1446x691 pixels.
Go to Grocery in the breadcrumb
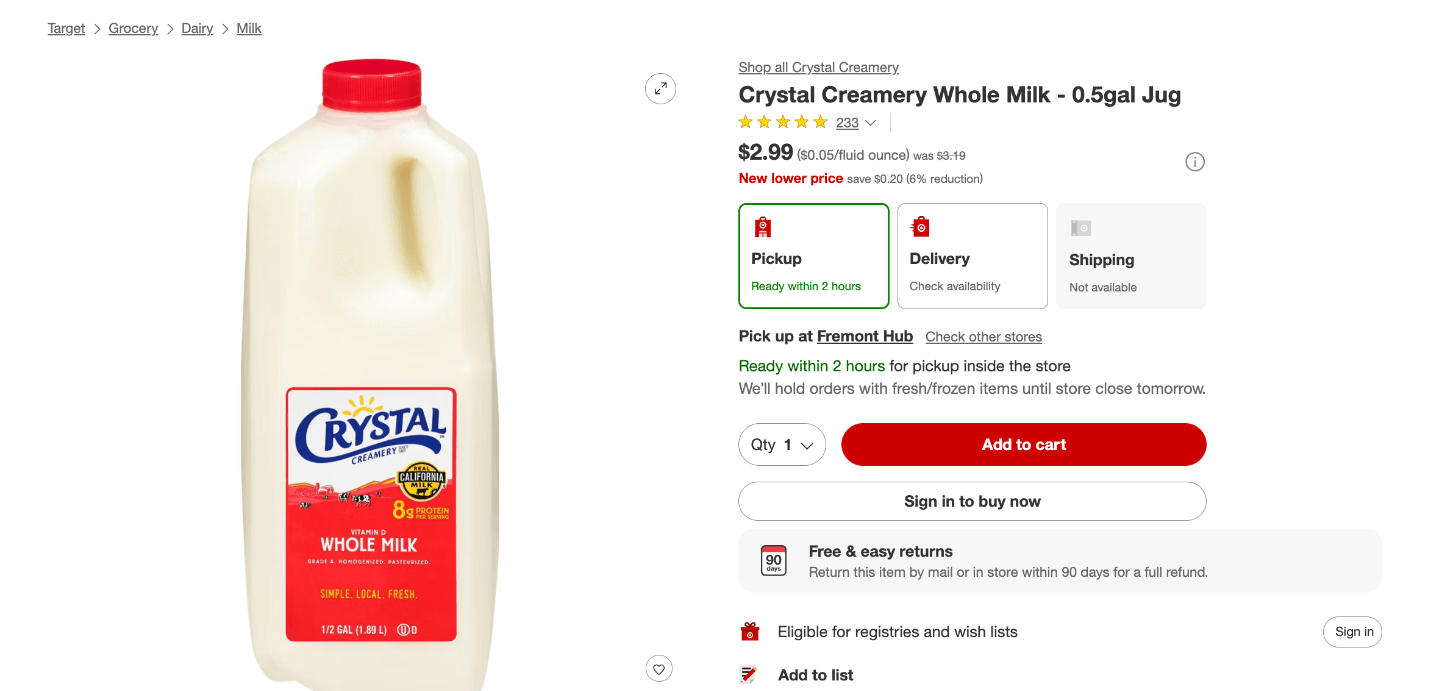coord(133,28)
